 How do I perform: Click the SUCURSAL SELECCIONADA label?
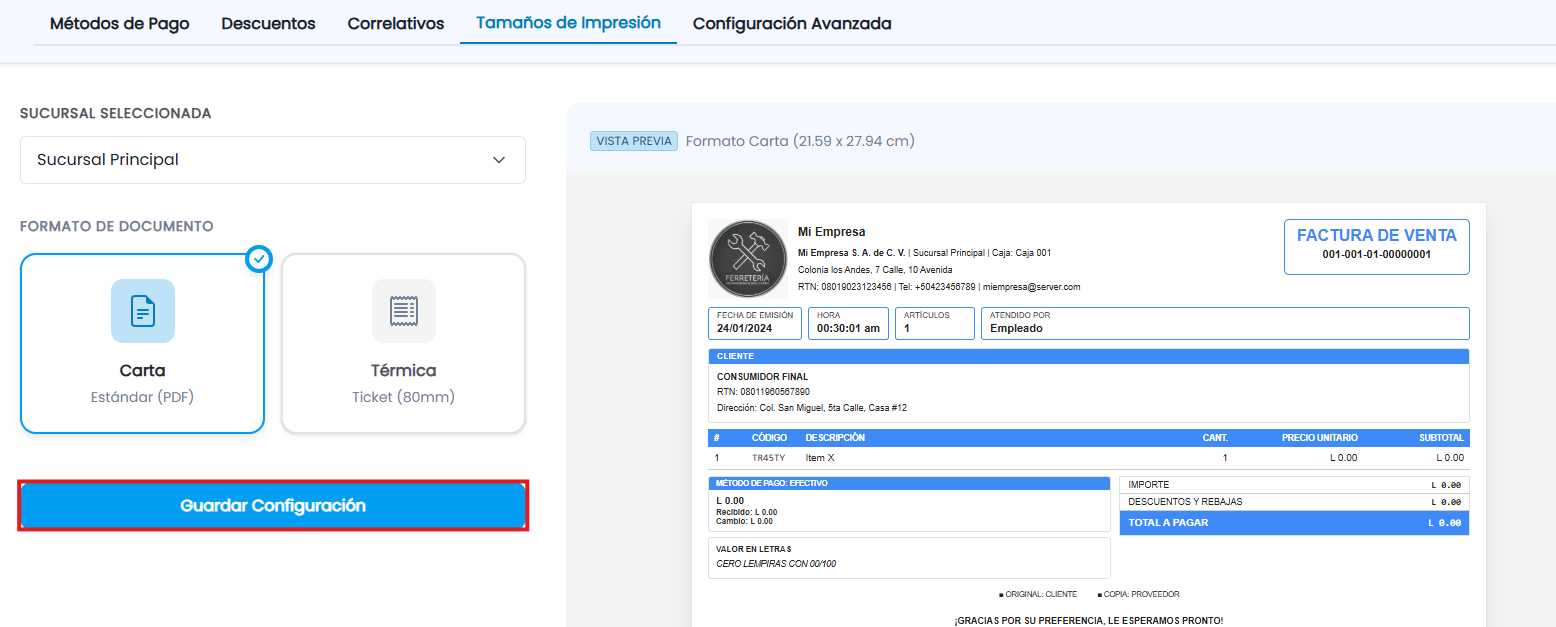[116, 114]
